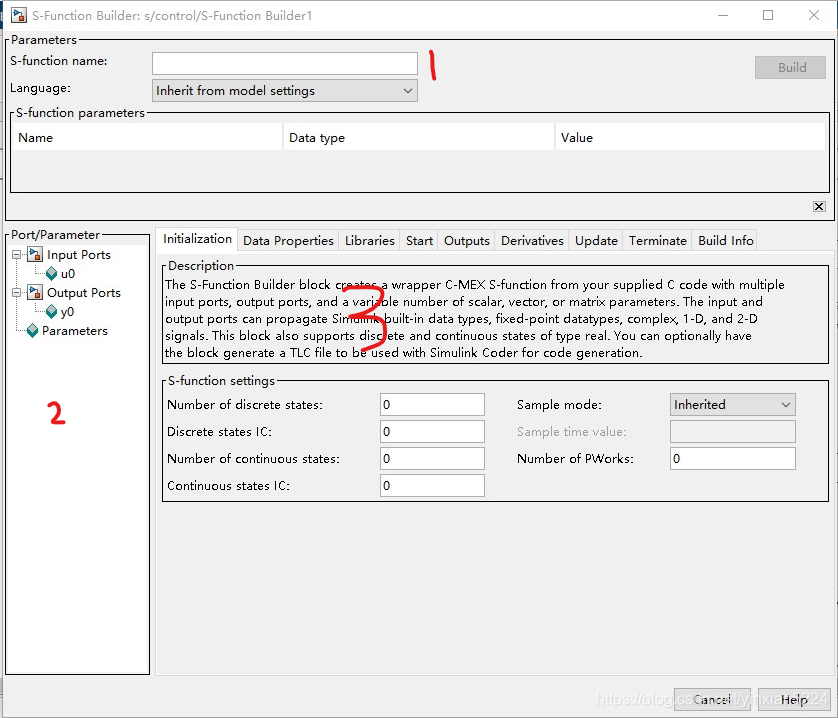Click the X icon above the Initialization tab
This screenshot has width=838, height=718.
pos(819,206)
